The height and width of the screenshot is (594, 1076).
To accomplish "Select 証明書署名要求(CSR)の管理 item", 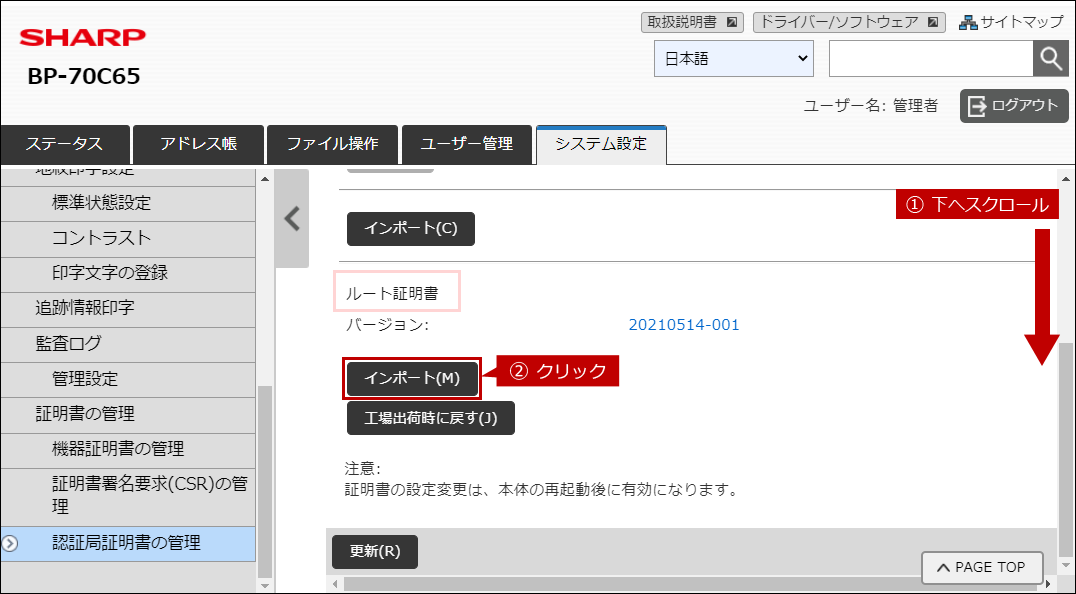I will click(128, 497).
